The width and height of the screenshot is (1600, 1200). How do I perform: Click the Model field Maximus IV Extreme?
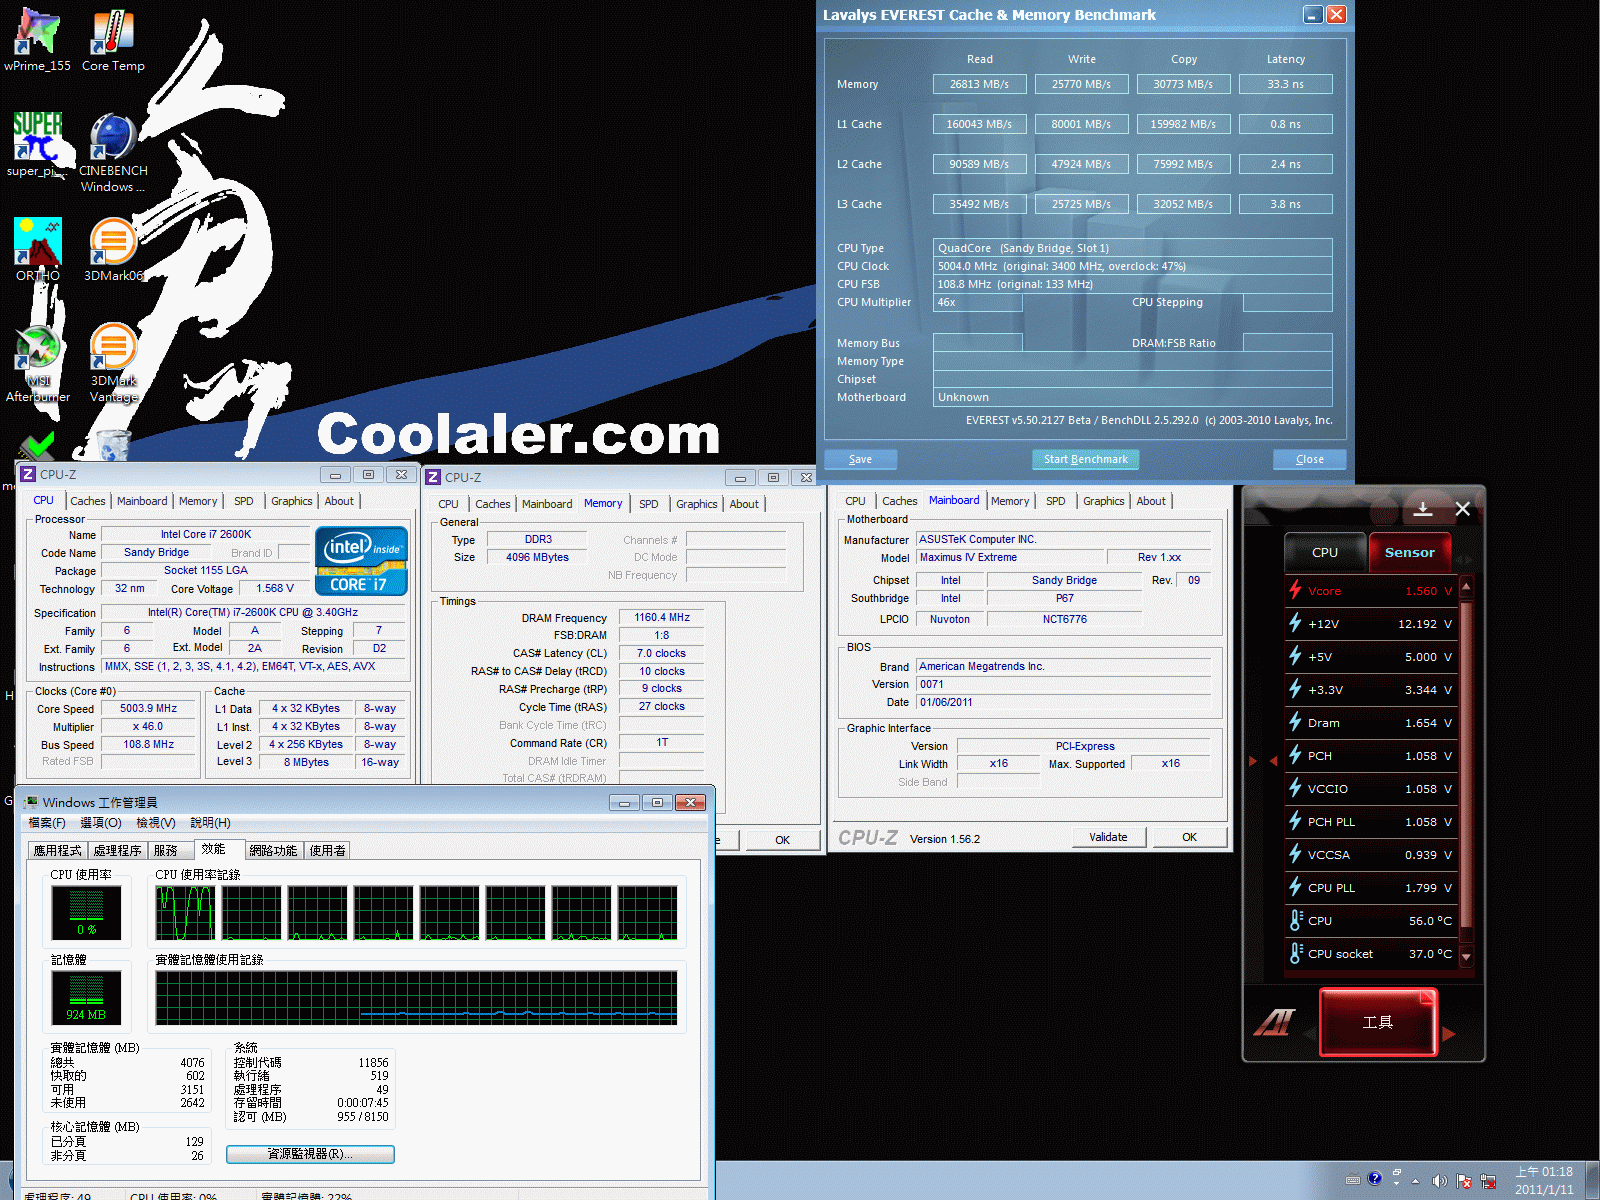[1010, 557]
